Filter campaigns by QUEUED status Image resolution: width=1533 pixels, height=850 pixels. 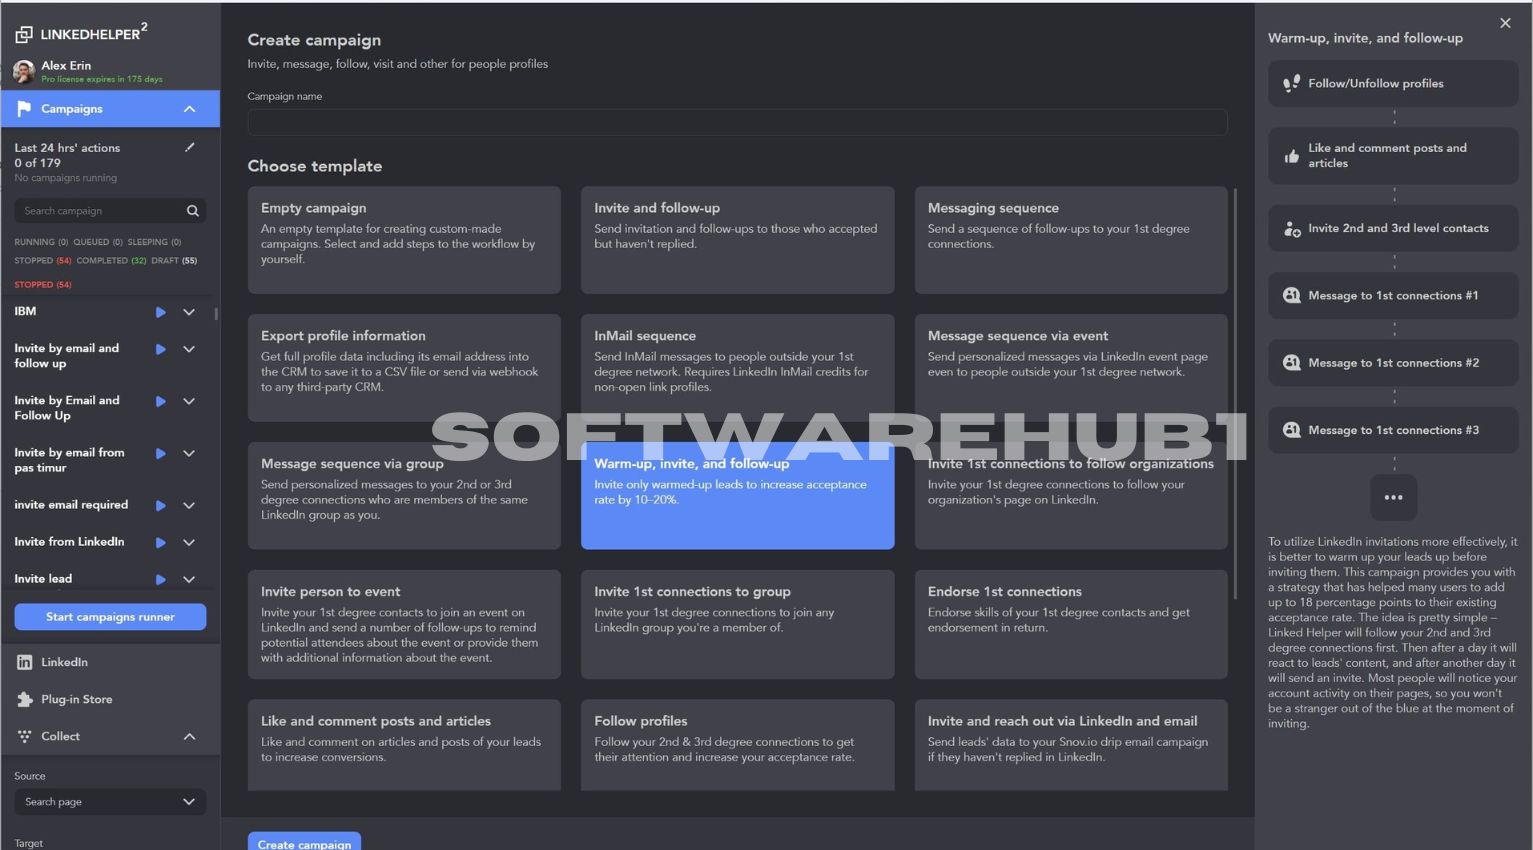click(x=98, y=242)
